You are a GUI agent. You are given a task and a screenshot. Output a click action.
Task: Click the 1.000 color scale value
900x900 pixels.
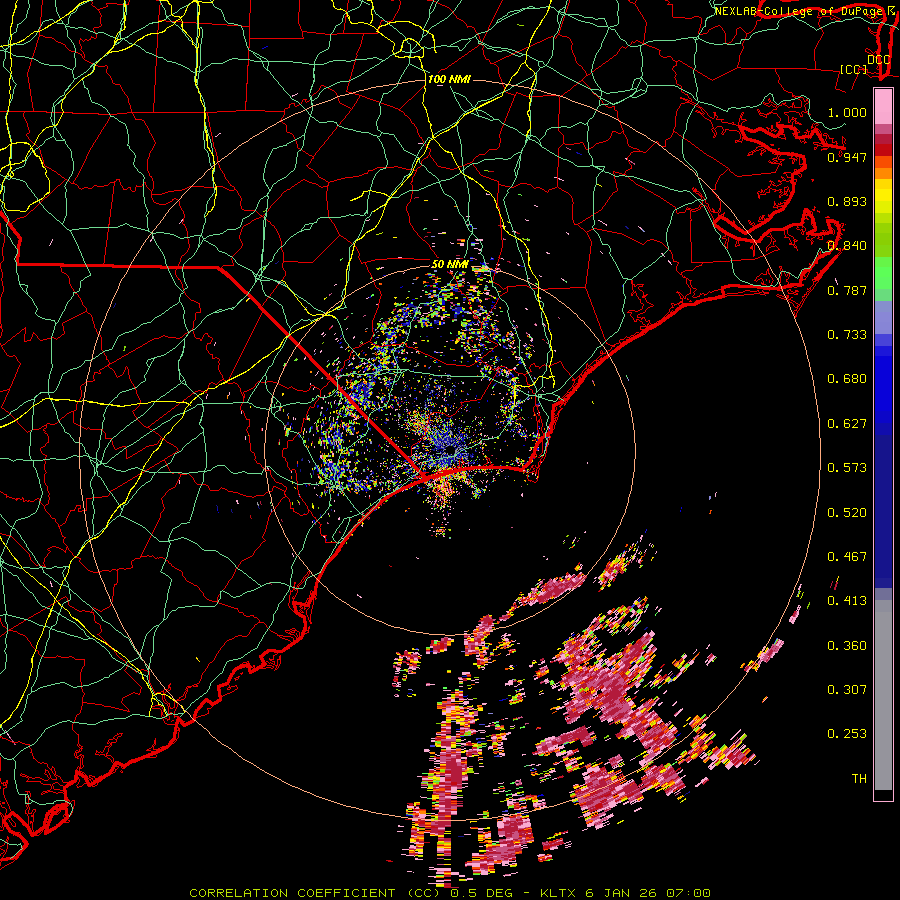pos(847,112)
